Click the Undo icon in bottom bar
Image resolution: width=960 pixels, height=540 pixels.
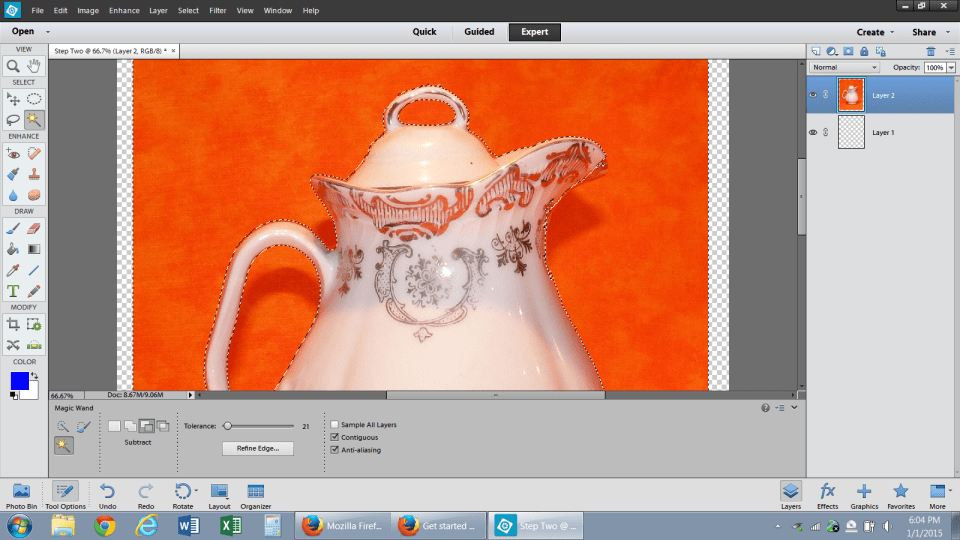(x=107, y=494)
